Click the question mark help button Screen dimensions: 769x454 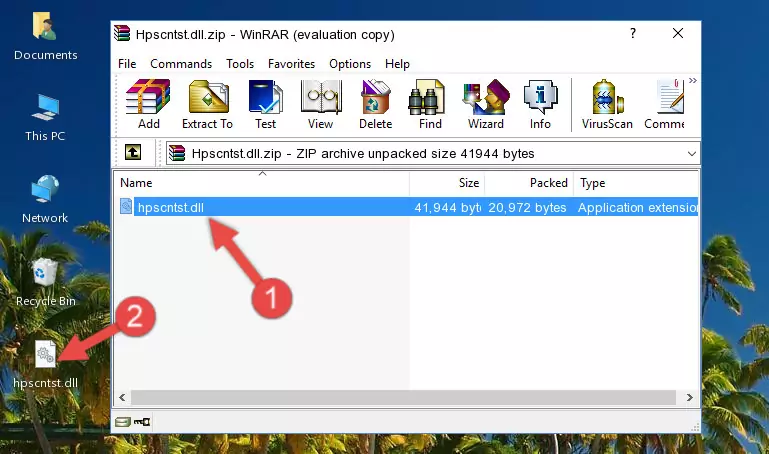[x=633, y=34]
